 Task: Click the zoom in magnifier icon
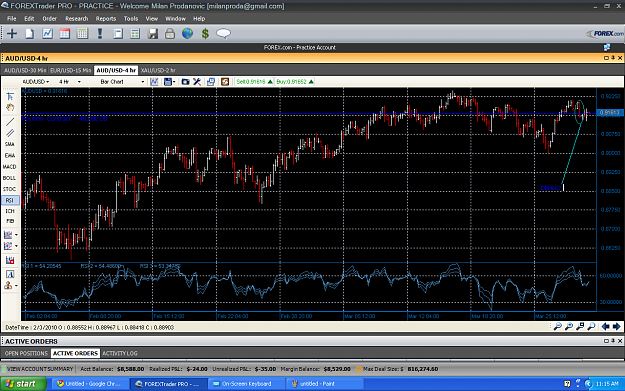click(x=569, y=326)
